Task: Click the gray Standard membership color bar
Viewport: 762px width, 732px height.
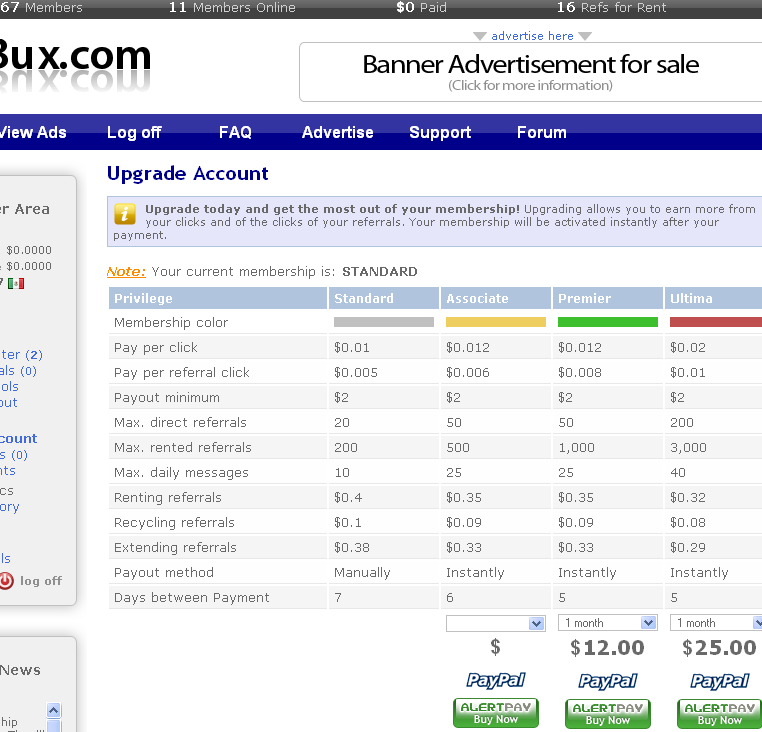Action: coord(384,322)
